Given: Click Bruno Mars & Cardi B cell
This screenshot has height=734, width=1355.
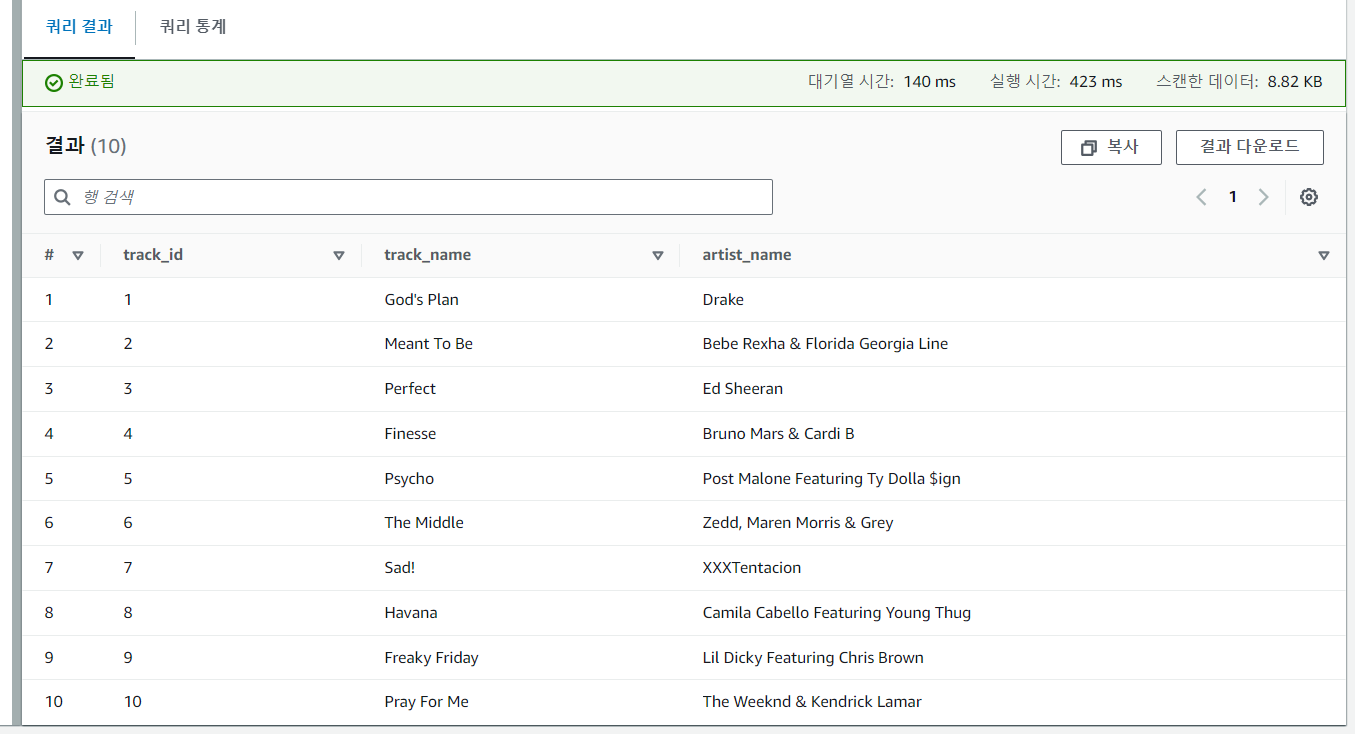Looking at the screenshot, I should (x=778, y=434).
